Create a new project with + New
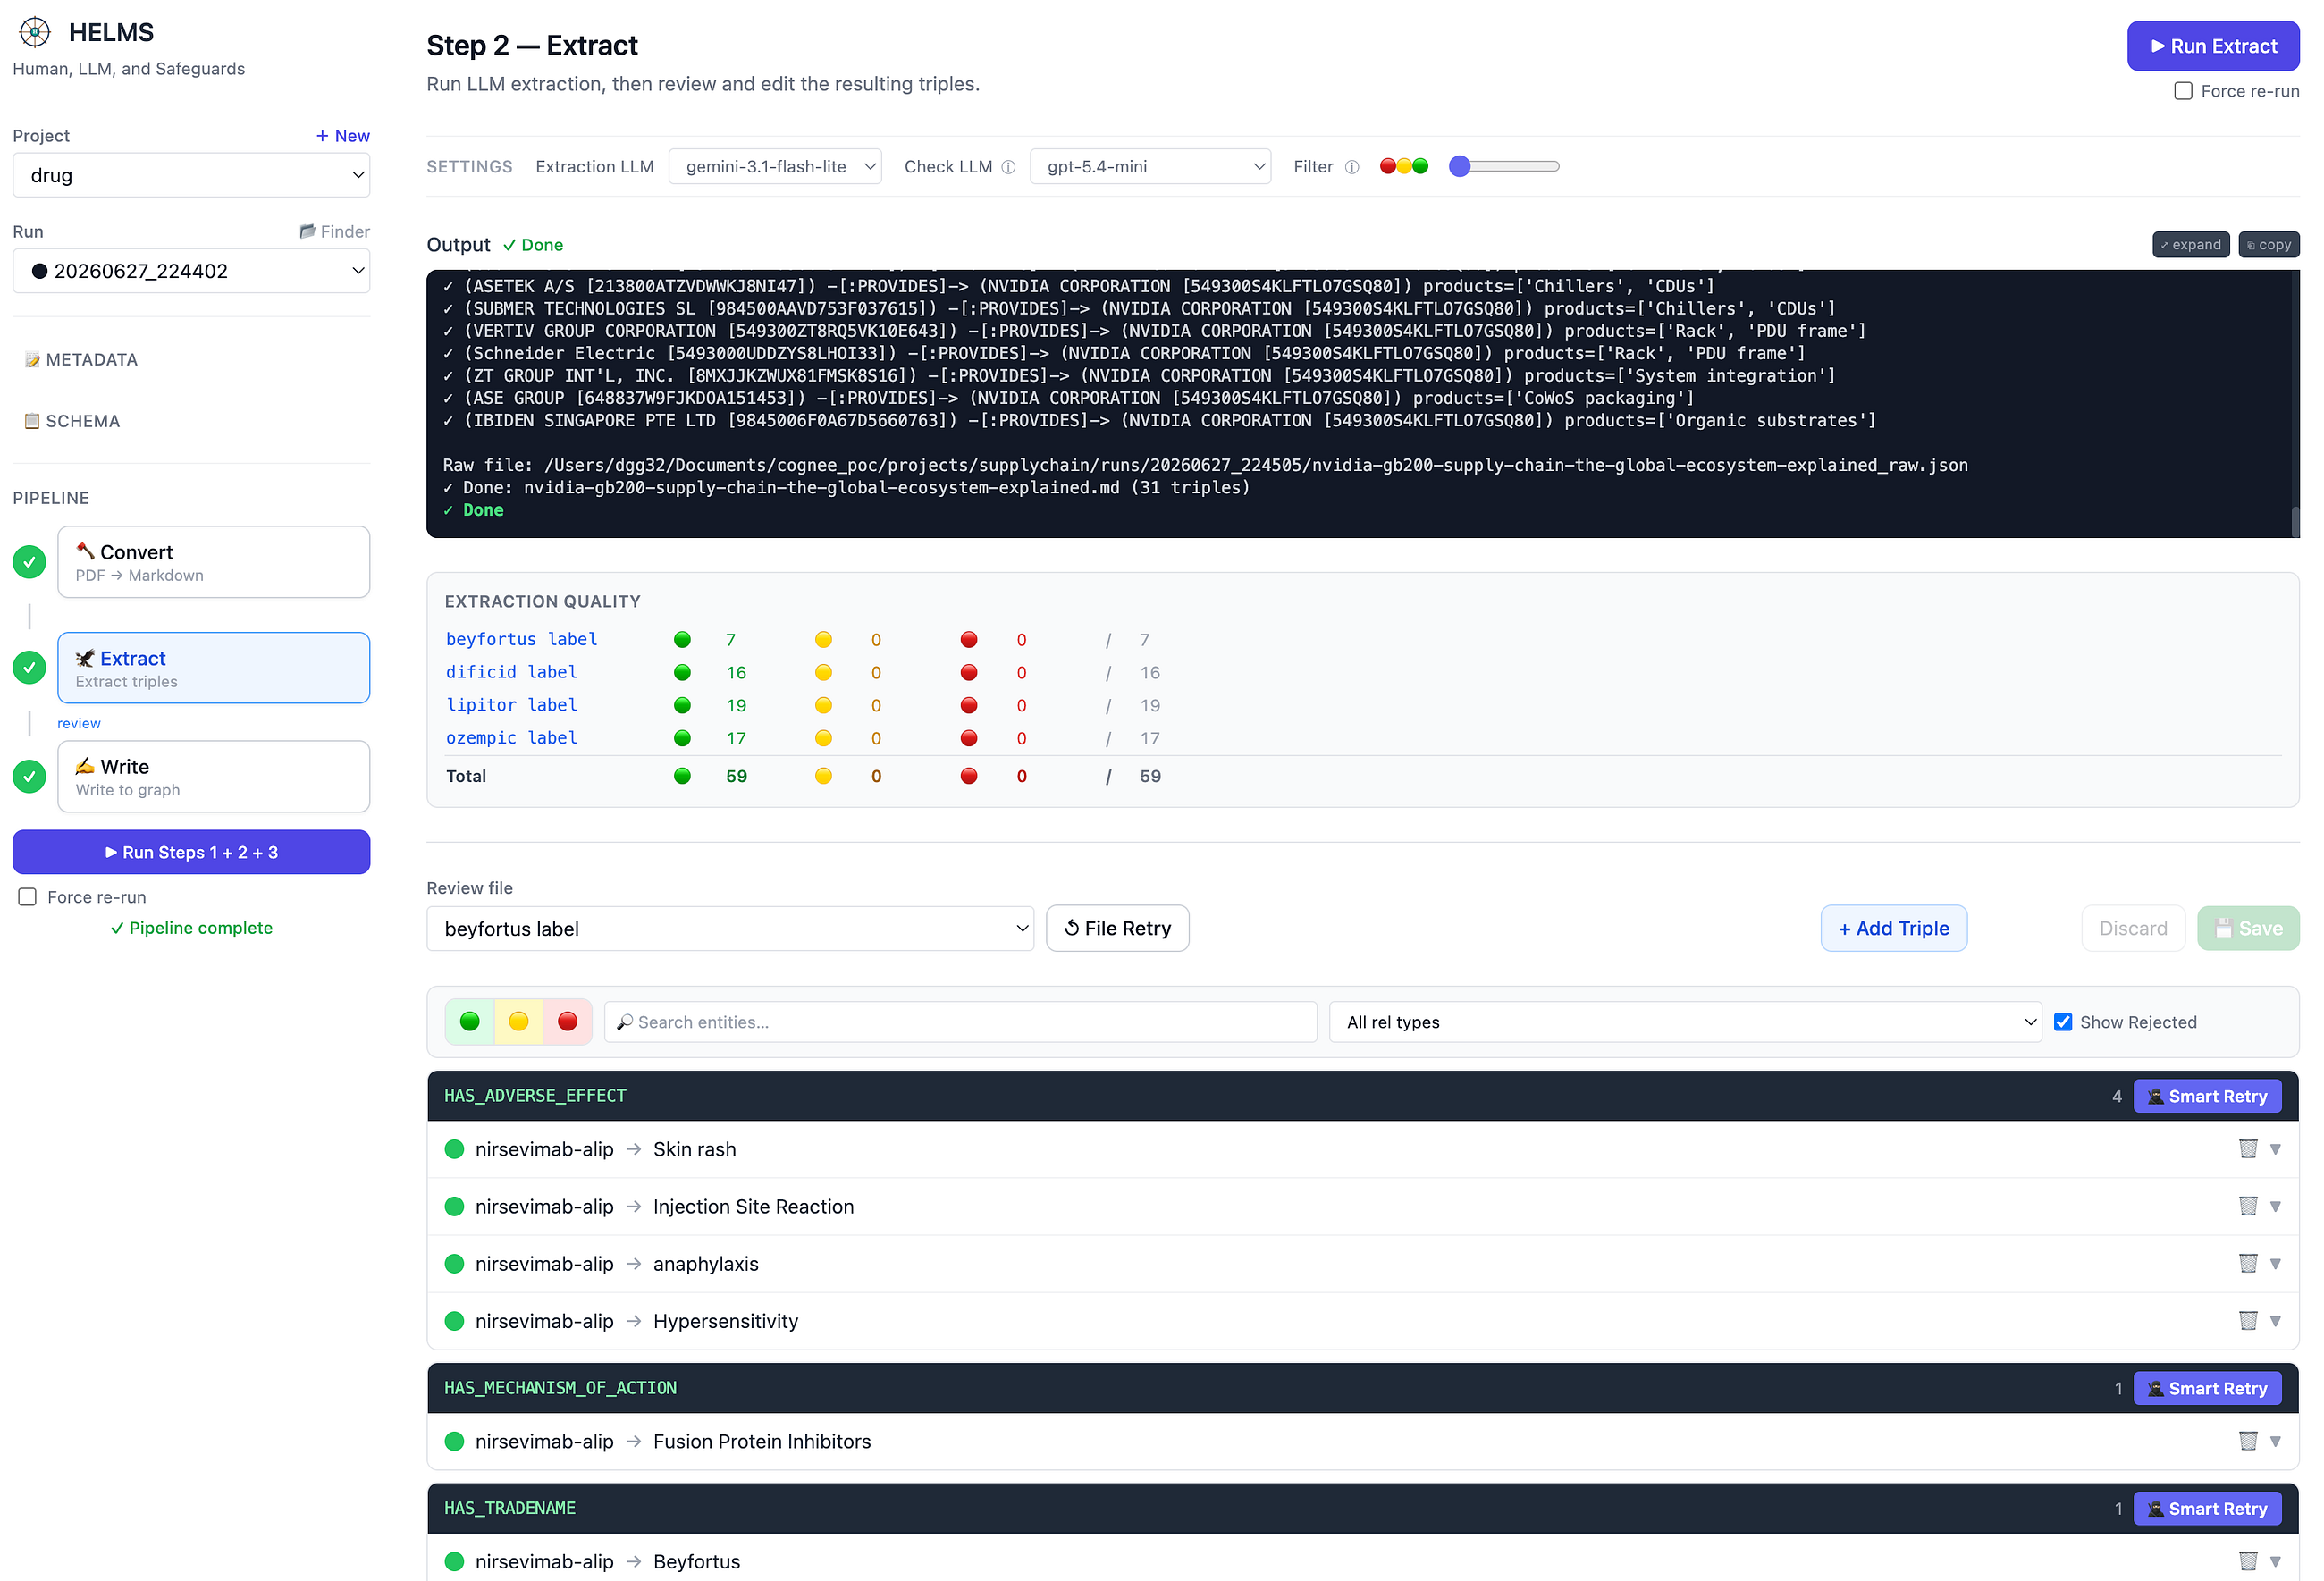 tap(343, 136)
